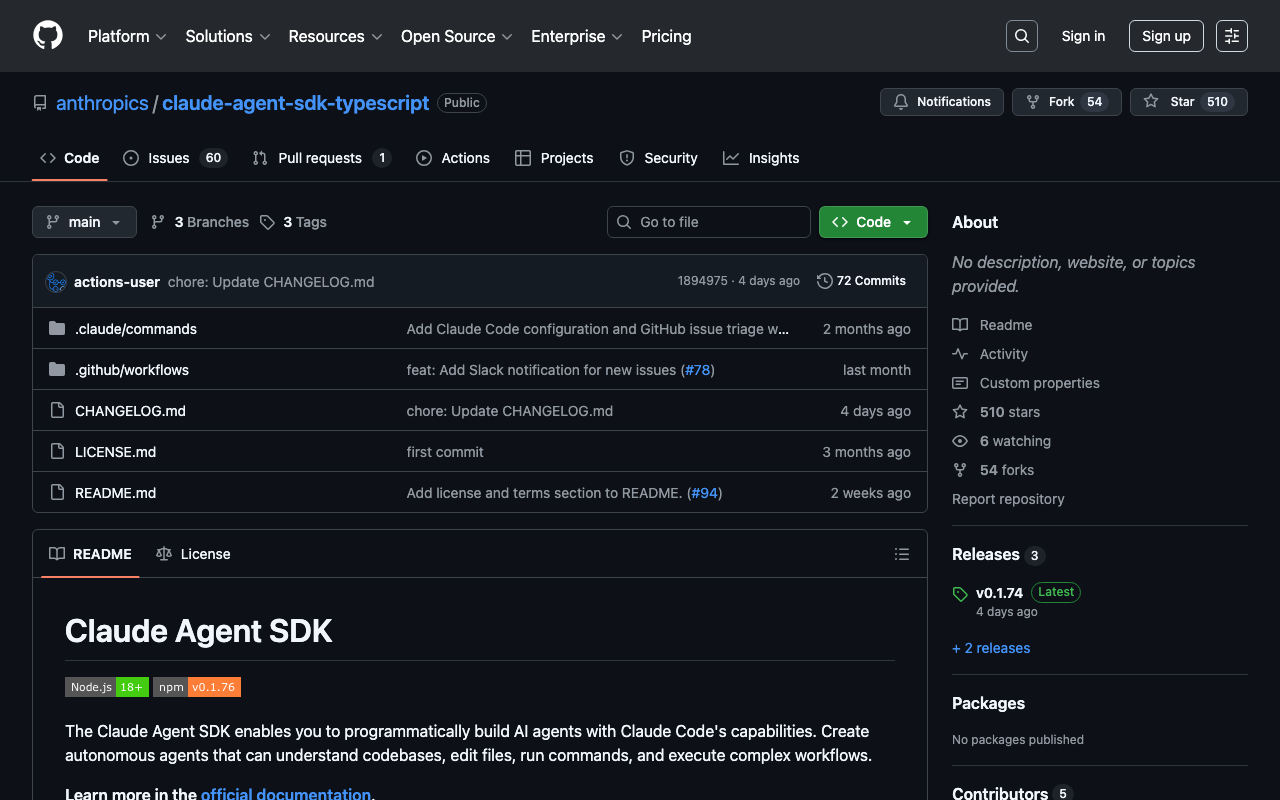
Task: Expand the main branch dropdown
Action: pos(84,222)
